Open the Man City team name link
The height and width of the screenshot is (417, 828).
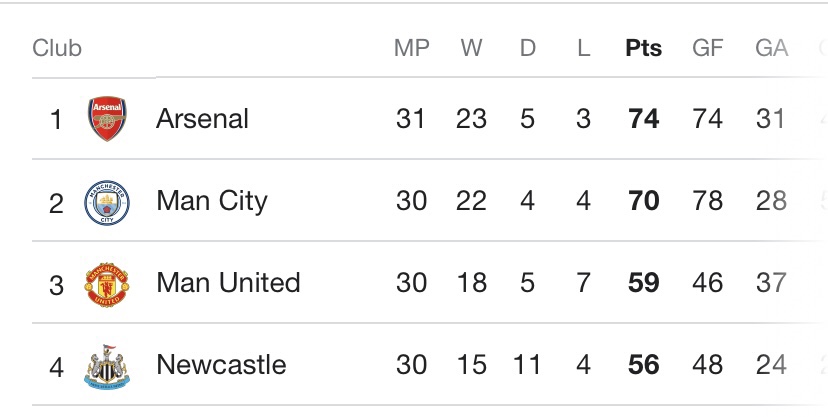(x=211, y=201)
